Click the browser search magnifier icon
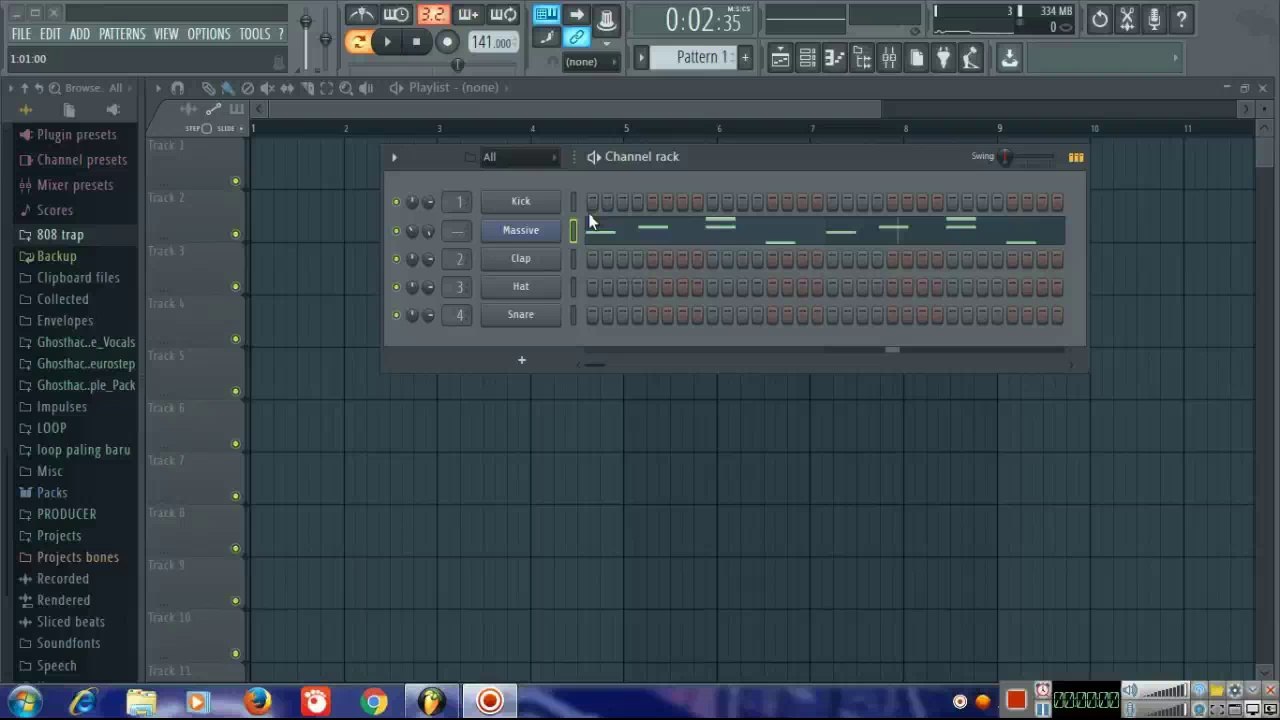 click(x=55, y=88)
